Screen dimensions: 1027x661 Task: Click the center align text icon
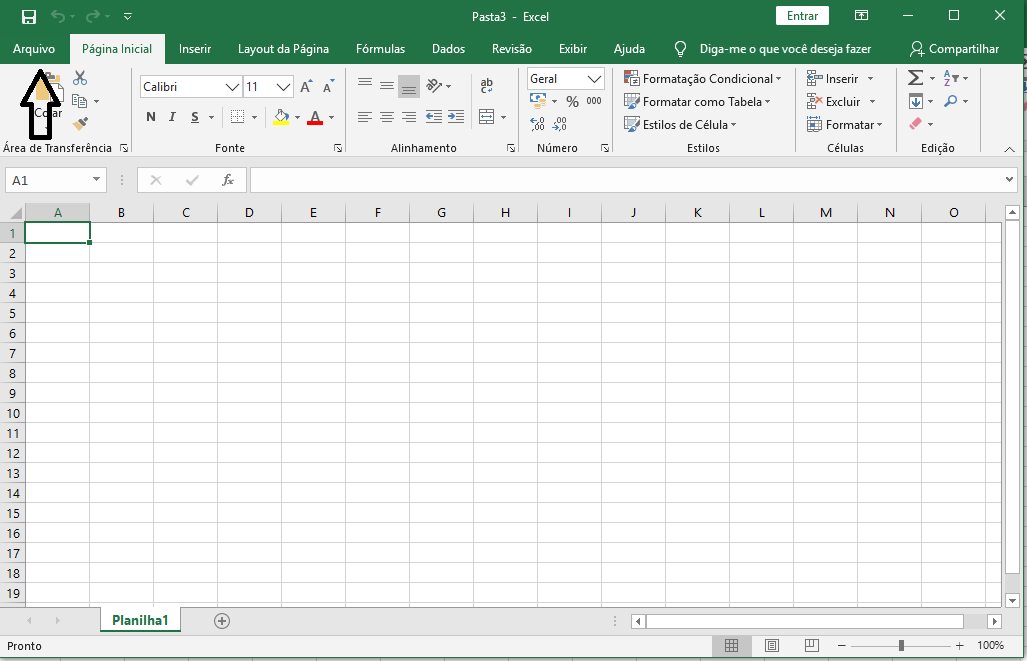[x=386, y=117]
